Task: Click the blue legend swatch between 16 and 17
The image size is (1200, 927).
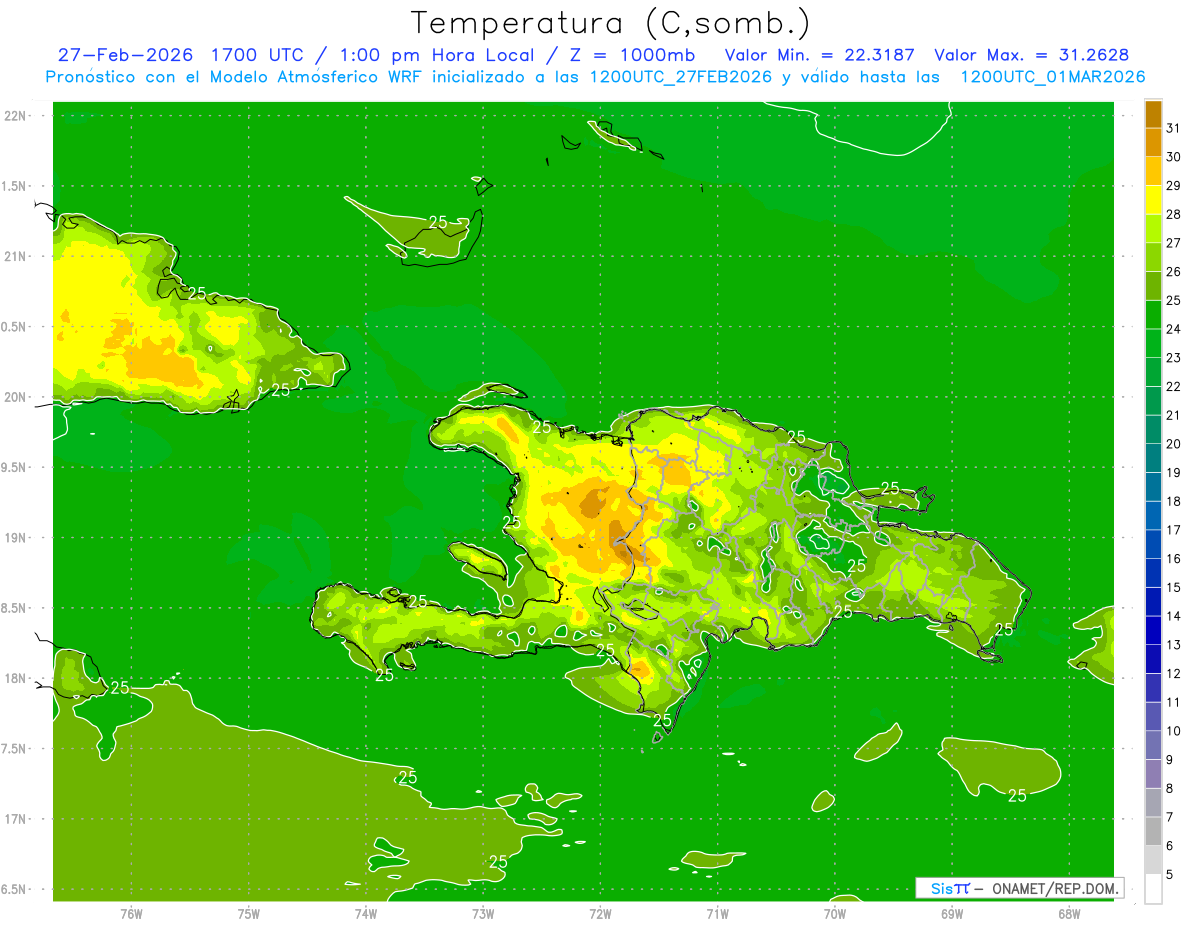Action: [x=1153, y=544]
